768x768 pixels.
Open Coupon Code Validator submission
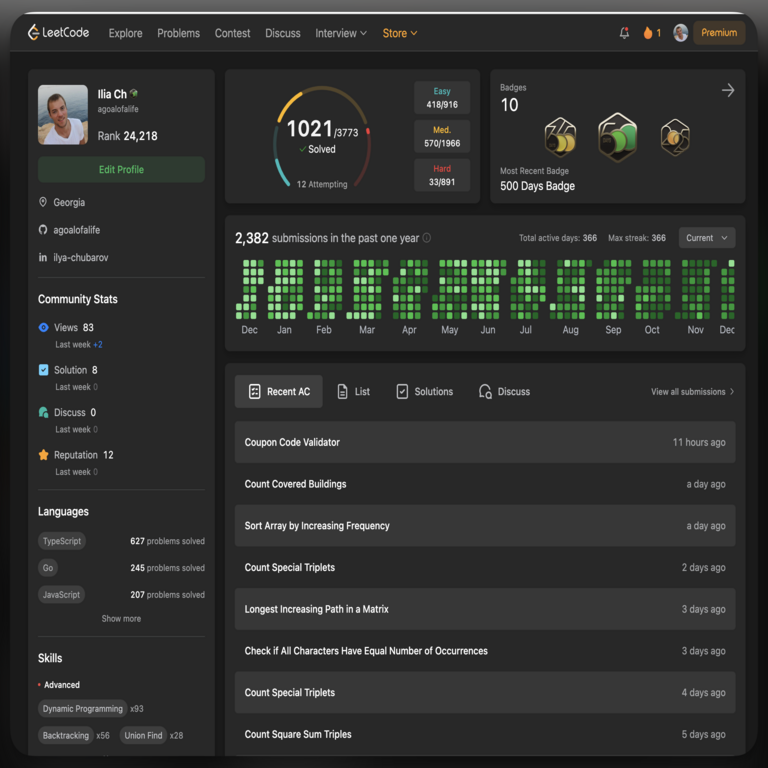(292, 442)
